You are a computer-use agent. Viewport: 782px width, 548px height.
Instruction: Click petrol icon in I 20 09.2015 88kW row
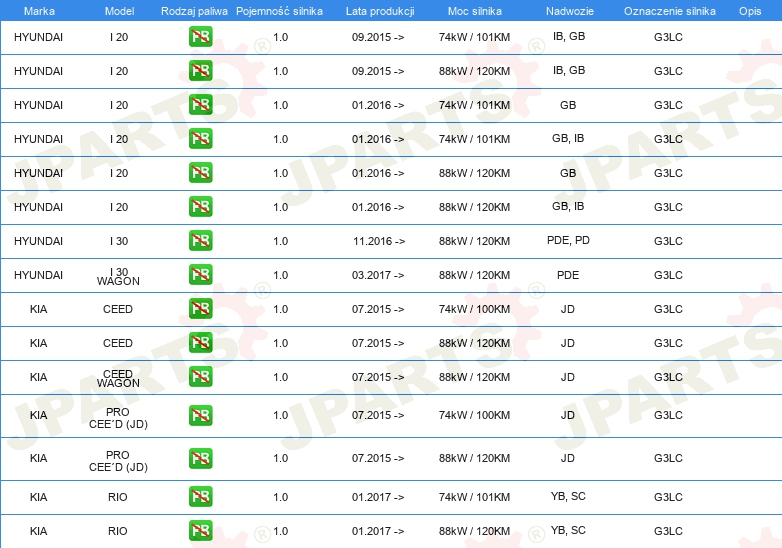click(200, 71)
